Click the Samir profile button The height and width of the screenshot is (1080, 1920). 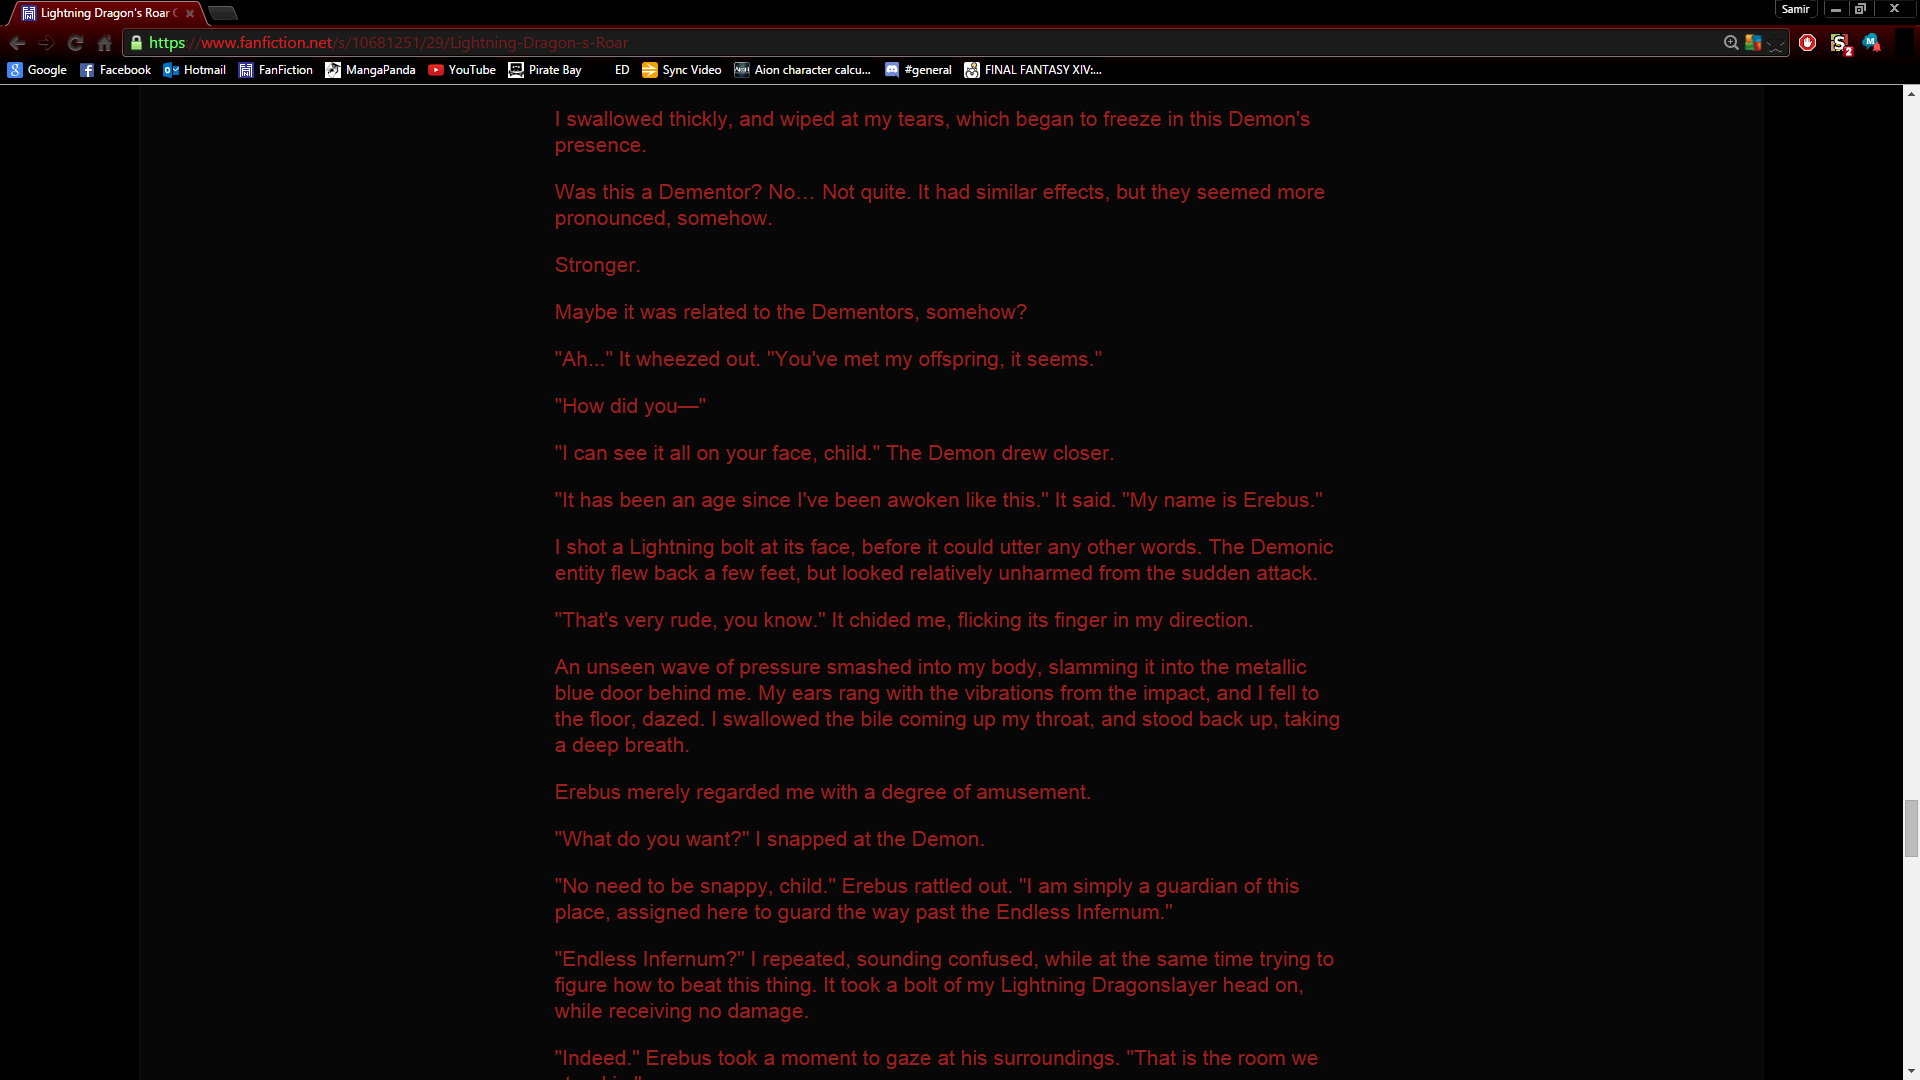coord(1795,9)
